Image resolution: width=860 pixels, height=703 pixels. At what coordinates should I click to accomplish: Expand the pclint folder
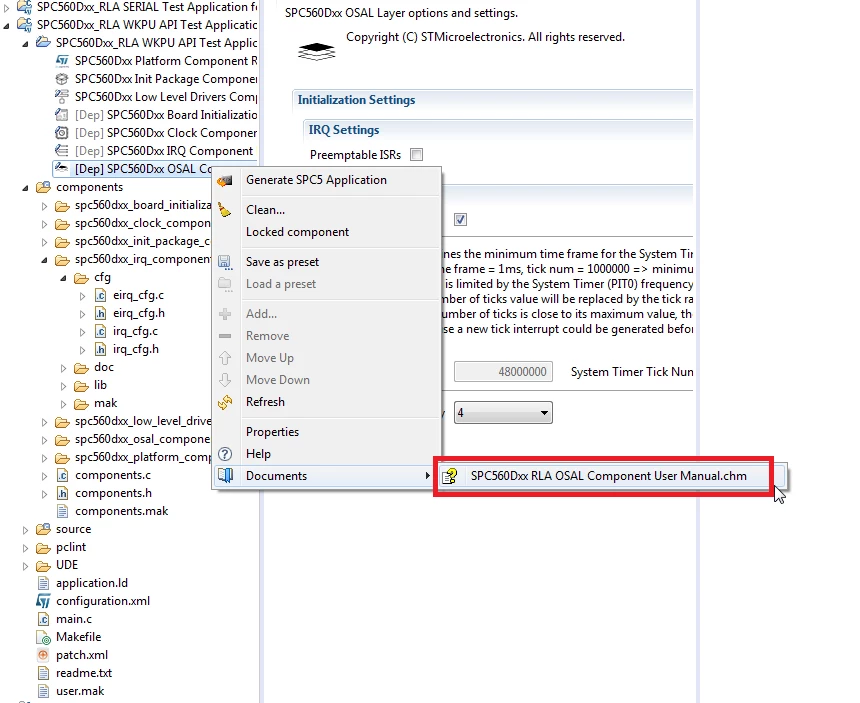coord(25,548)
